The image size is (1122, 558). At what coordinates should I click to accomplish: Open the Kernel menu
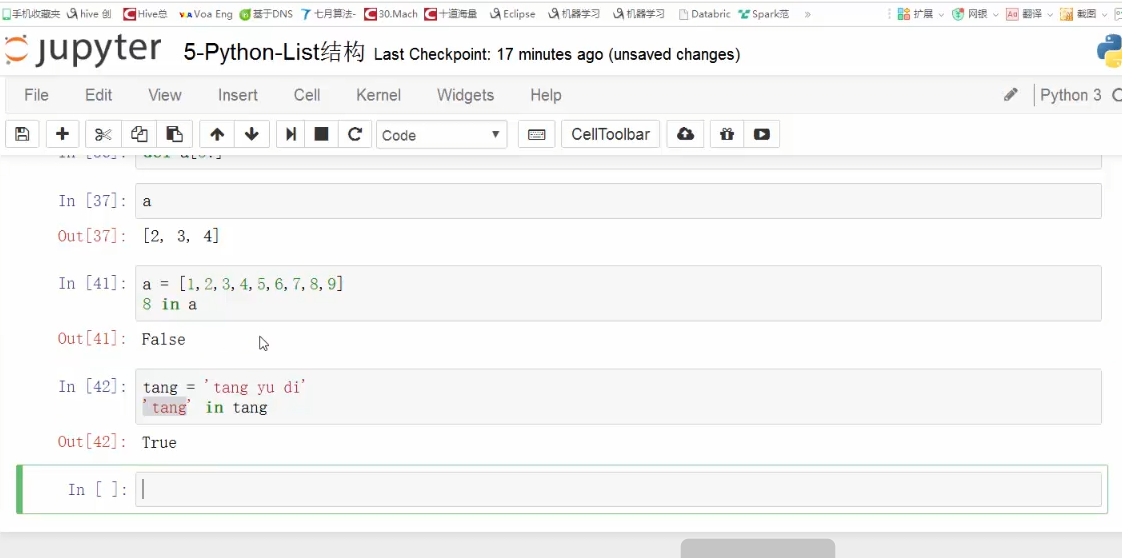pos(378,95)
